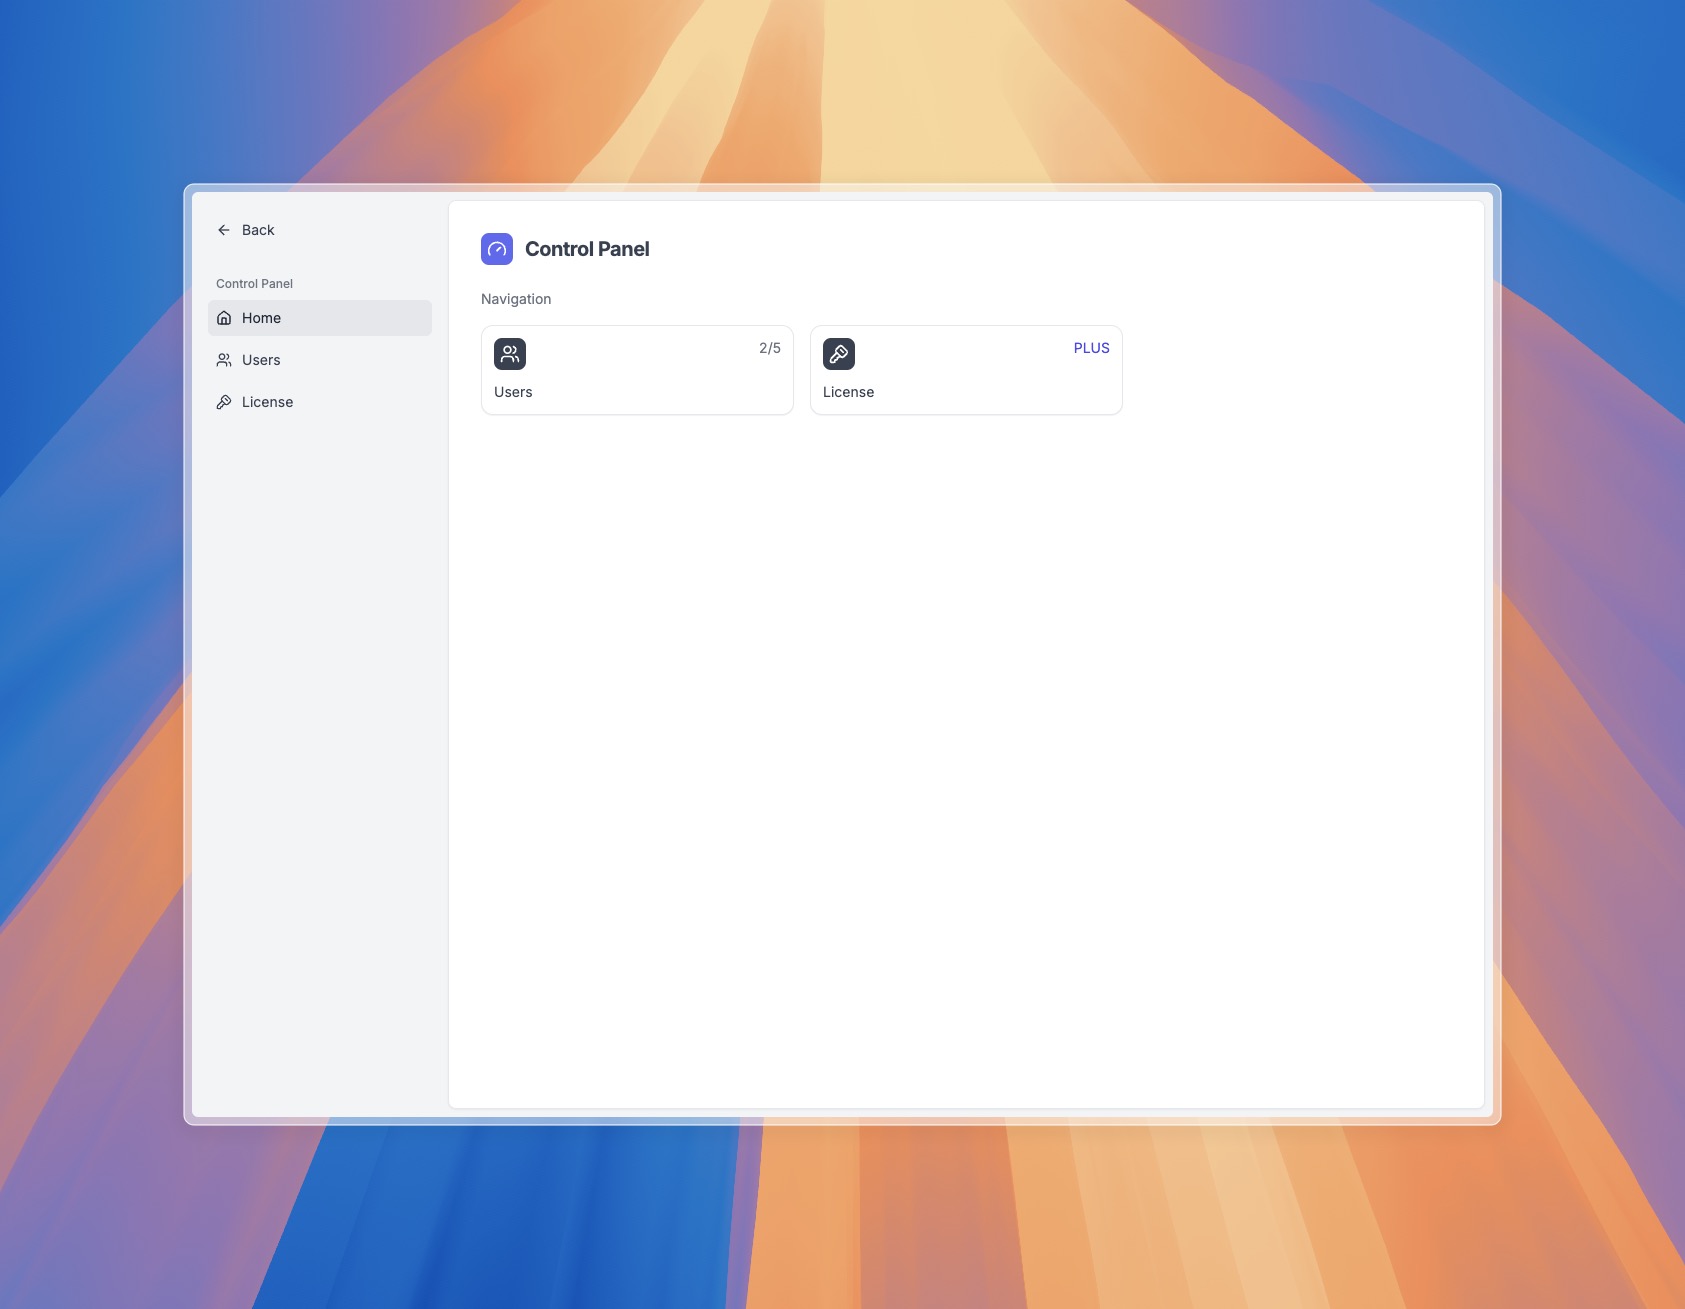Open License from the sidebar
Viewport: 1685px width, 1309px height.
pos(320,402)
